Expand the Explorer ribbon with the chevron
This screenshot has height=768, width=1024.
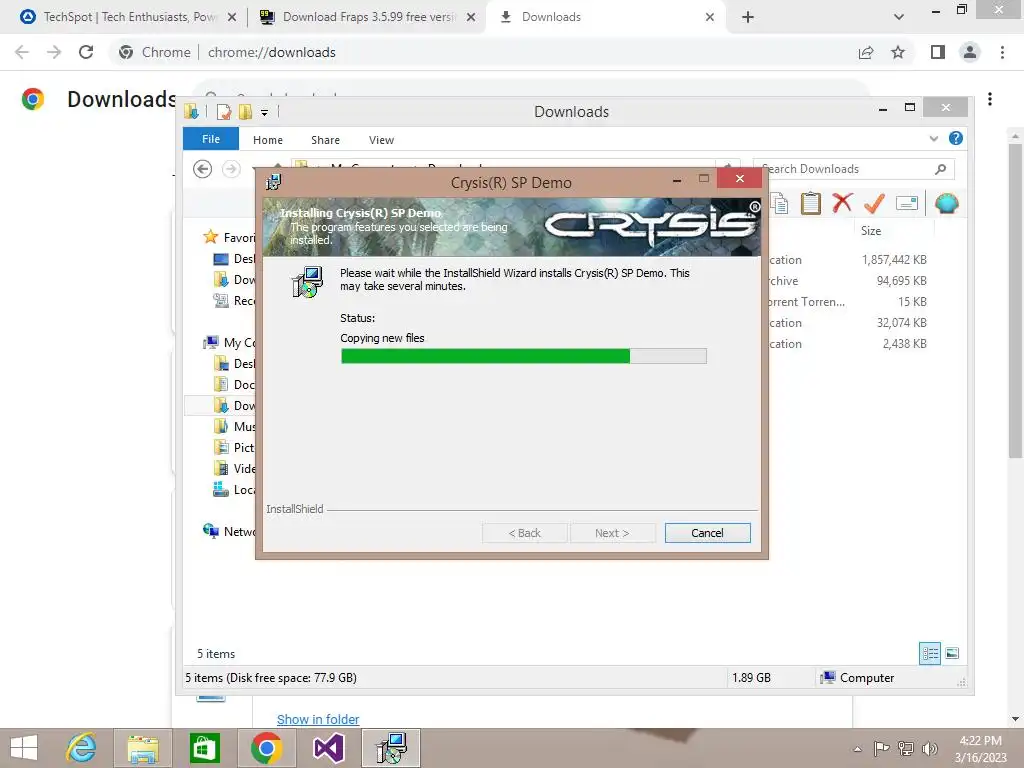click(933, 138)
